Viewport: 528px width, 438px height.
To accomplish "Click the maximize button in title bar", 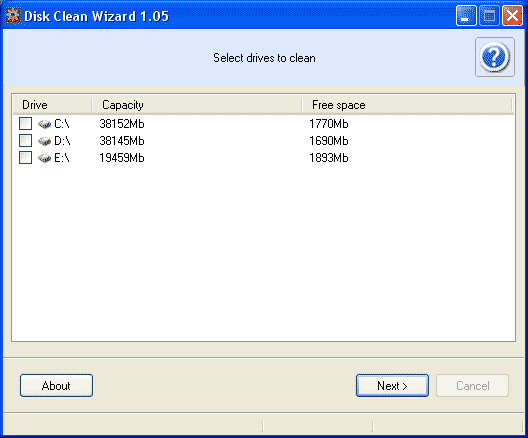I will coord(489,15).
